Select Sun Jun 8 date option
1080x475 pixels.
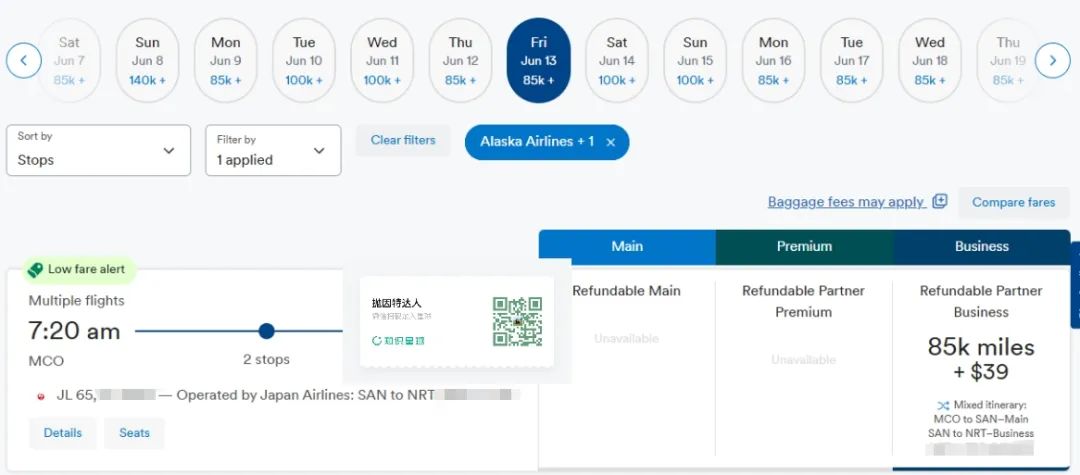click(147, 61)
